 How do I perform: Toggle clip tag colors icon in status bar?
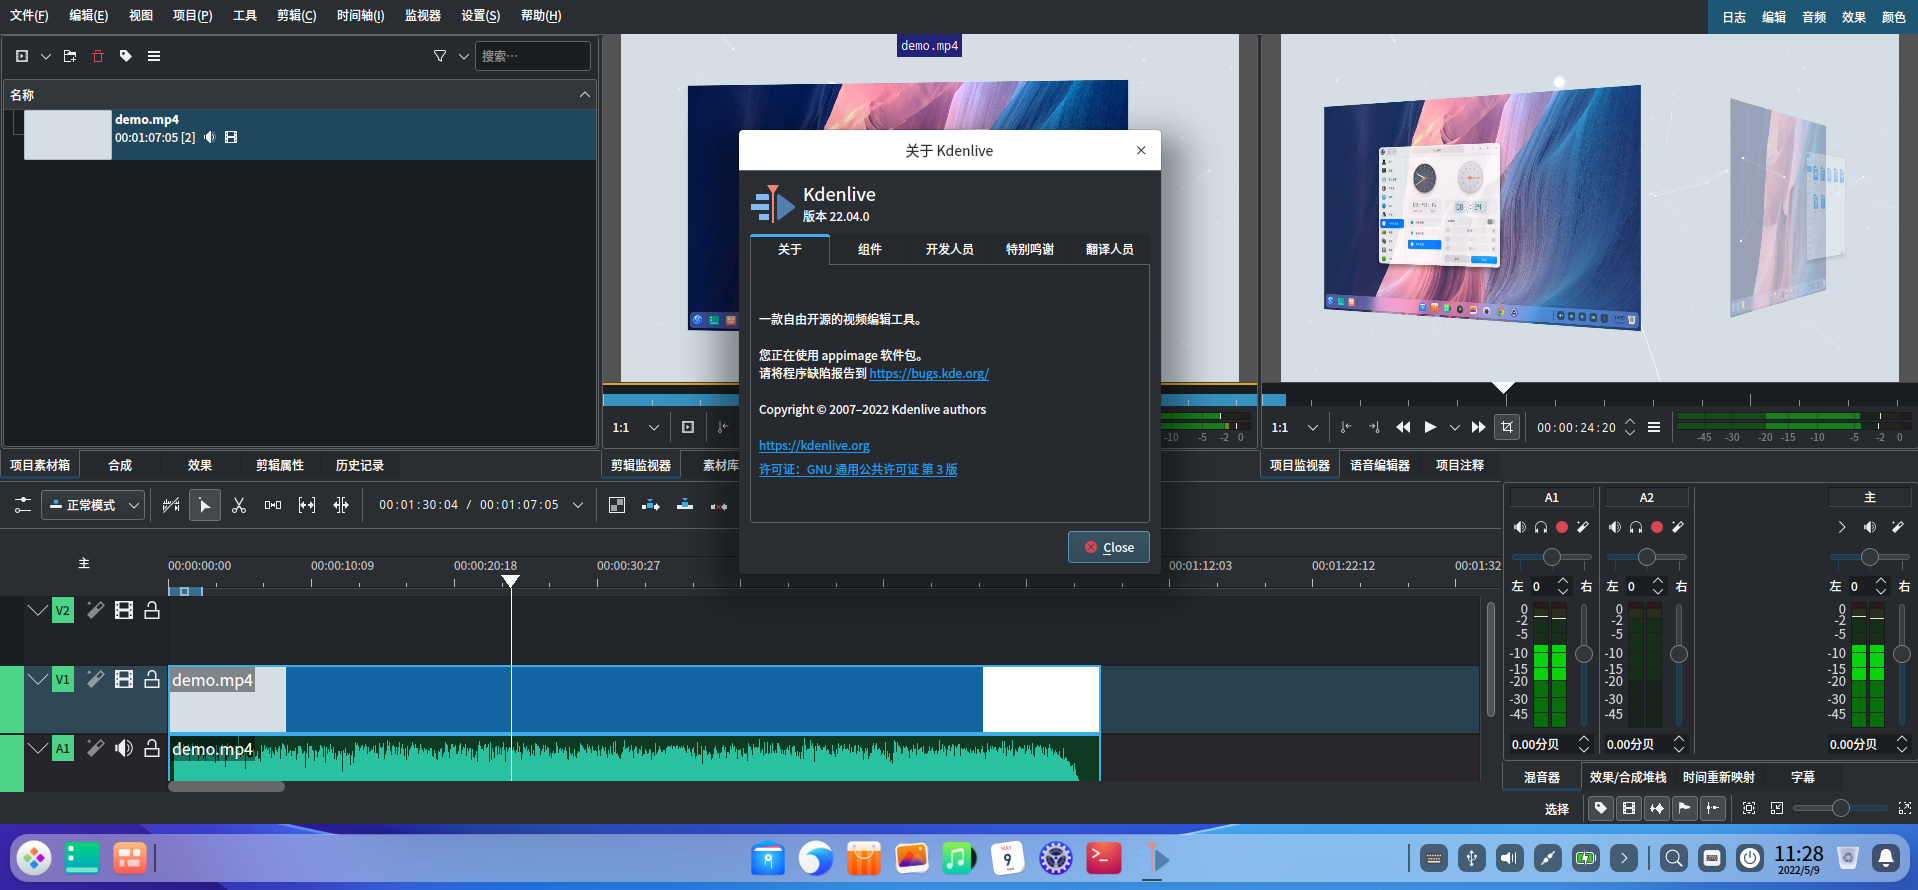pos(1601,808)
